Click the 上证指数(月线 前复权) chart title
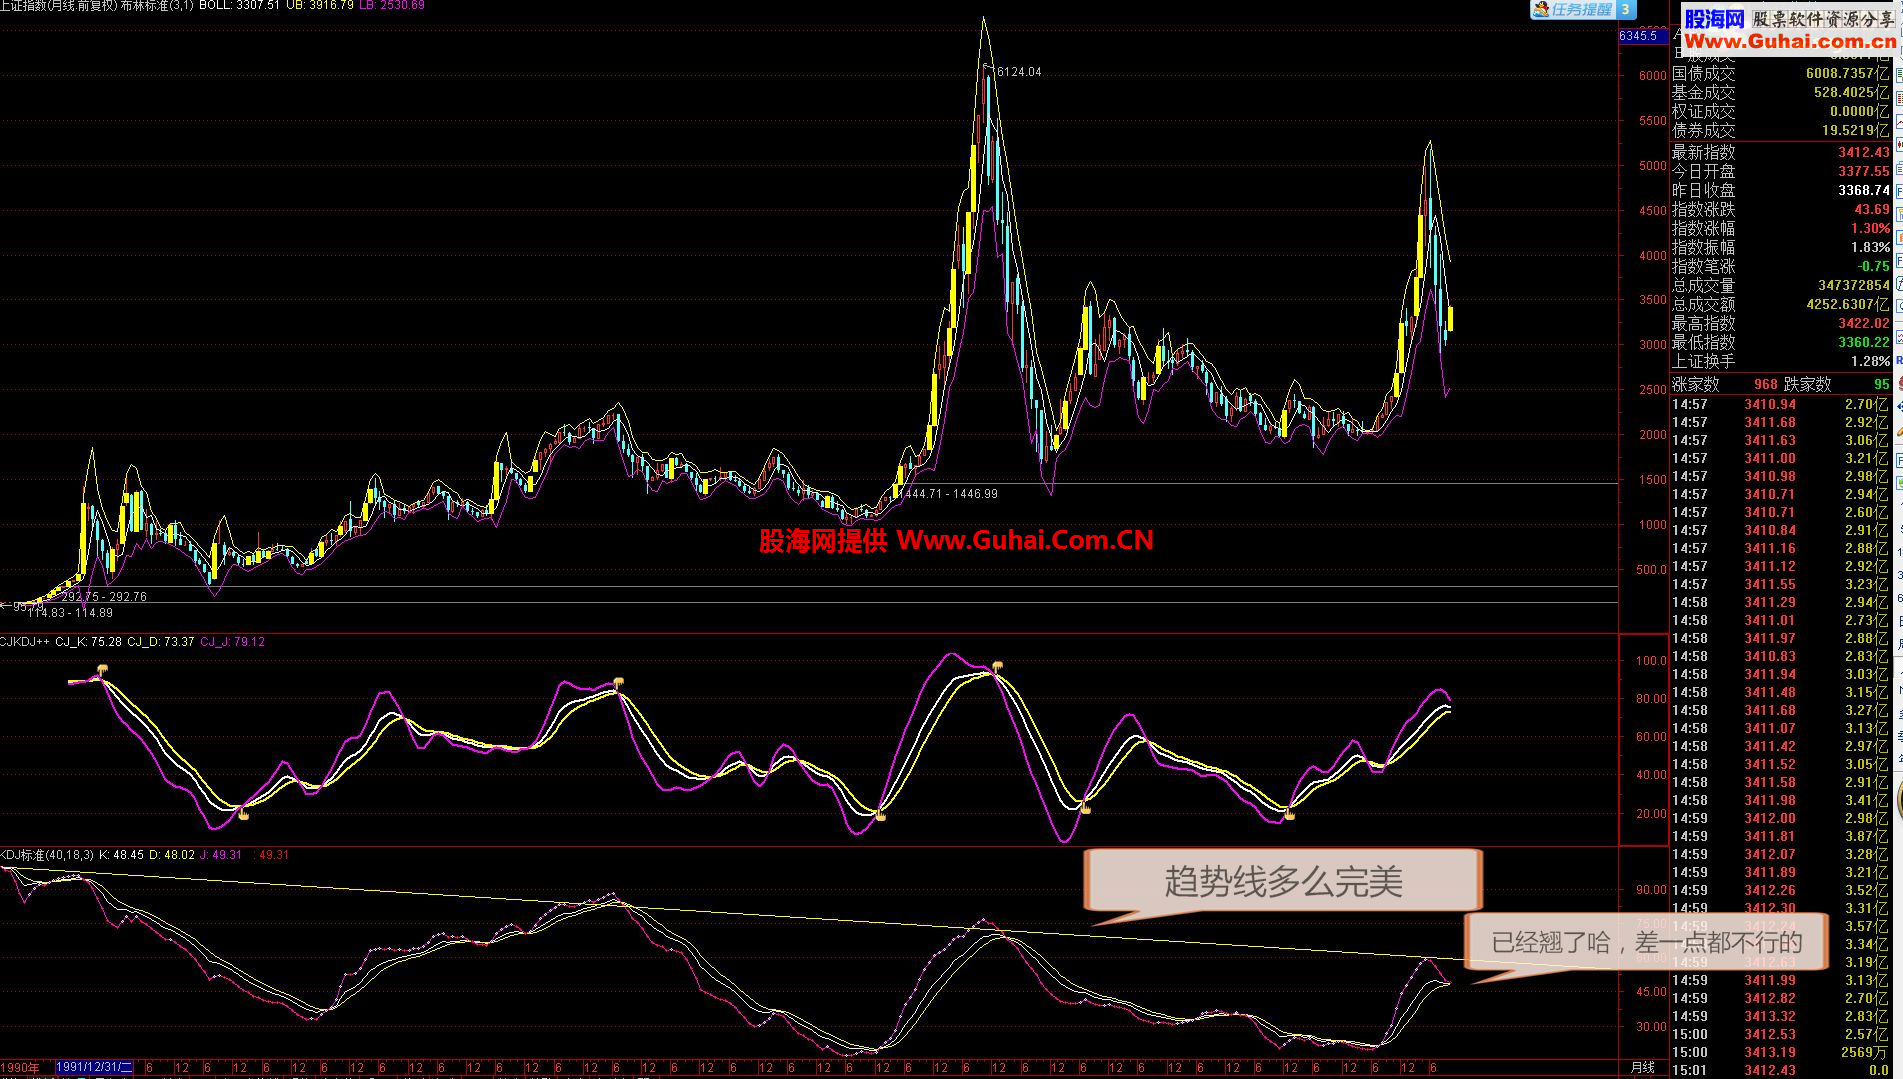This screenshot has width=1903, height=1079. [x=58, y=6]
